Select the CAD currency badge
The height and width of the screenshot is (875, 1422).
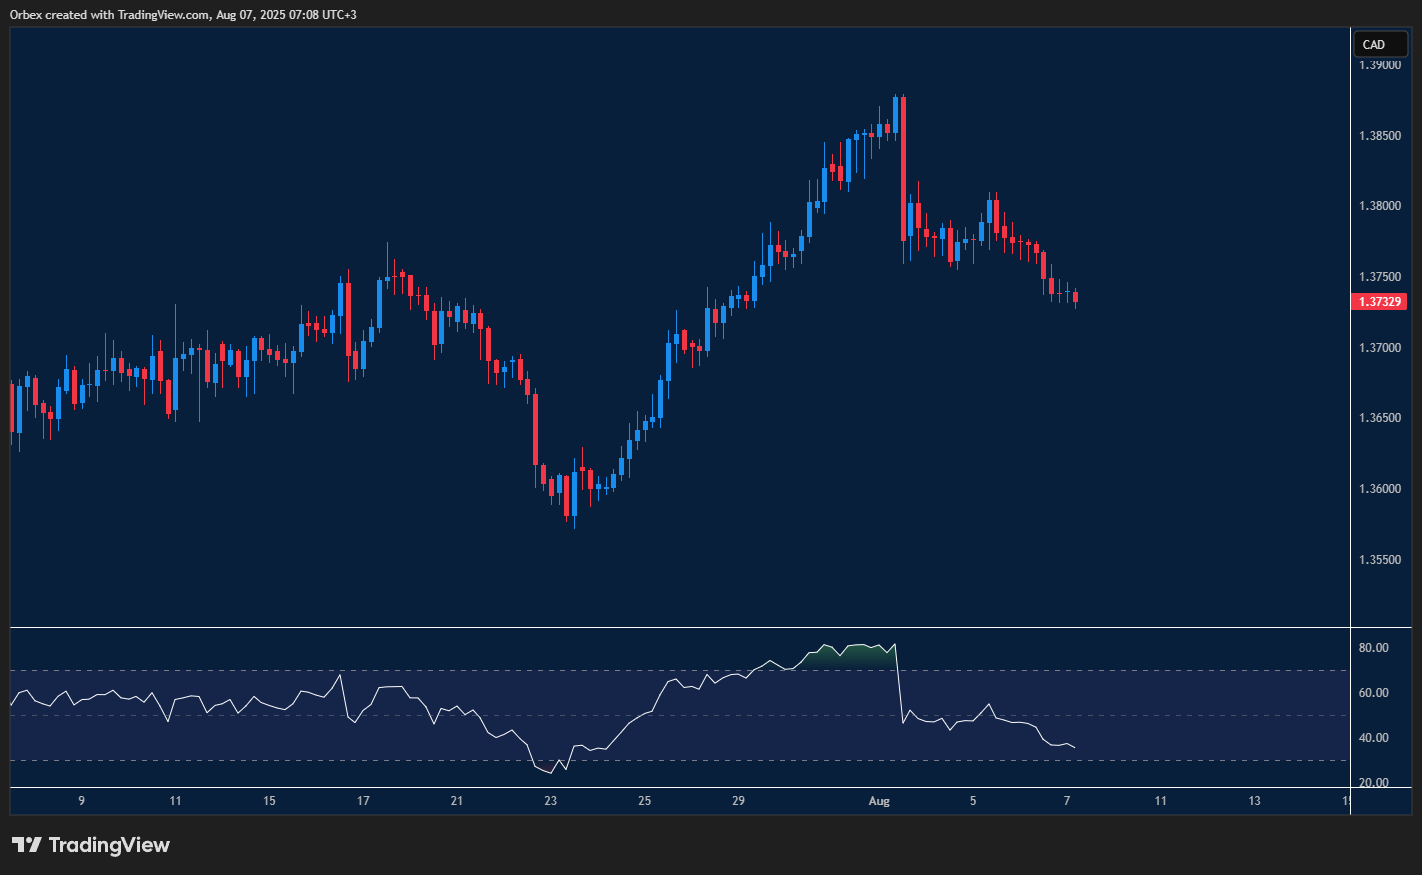click(1380, 44)
